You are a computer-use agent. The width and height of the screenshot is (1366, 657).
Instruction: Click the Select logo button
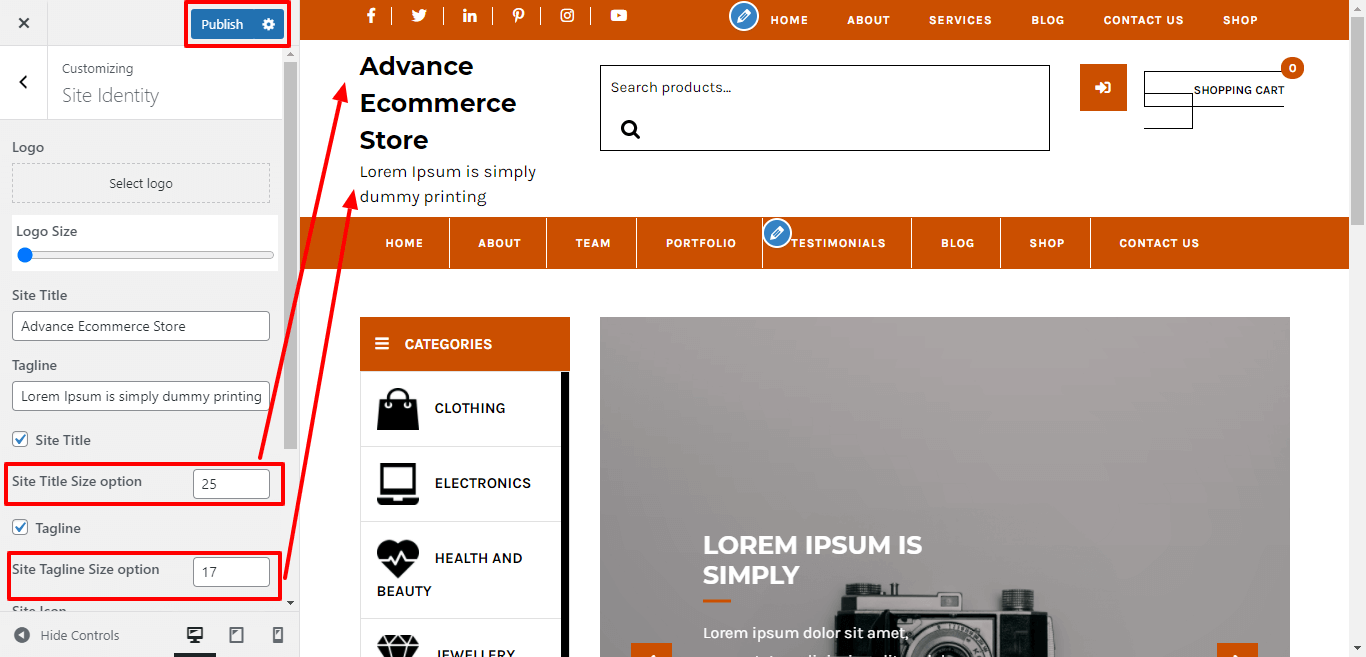pos(141,184)
